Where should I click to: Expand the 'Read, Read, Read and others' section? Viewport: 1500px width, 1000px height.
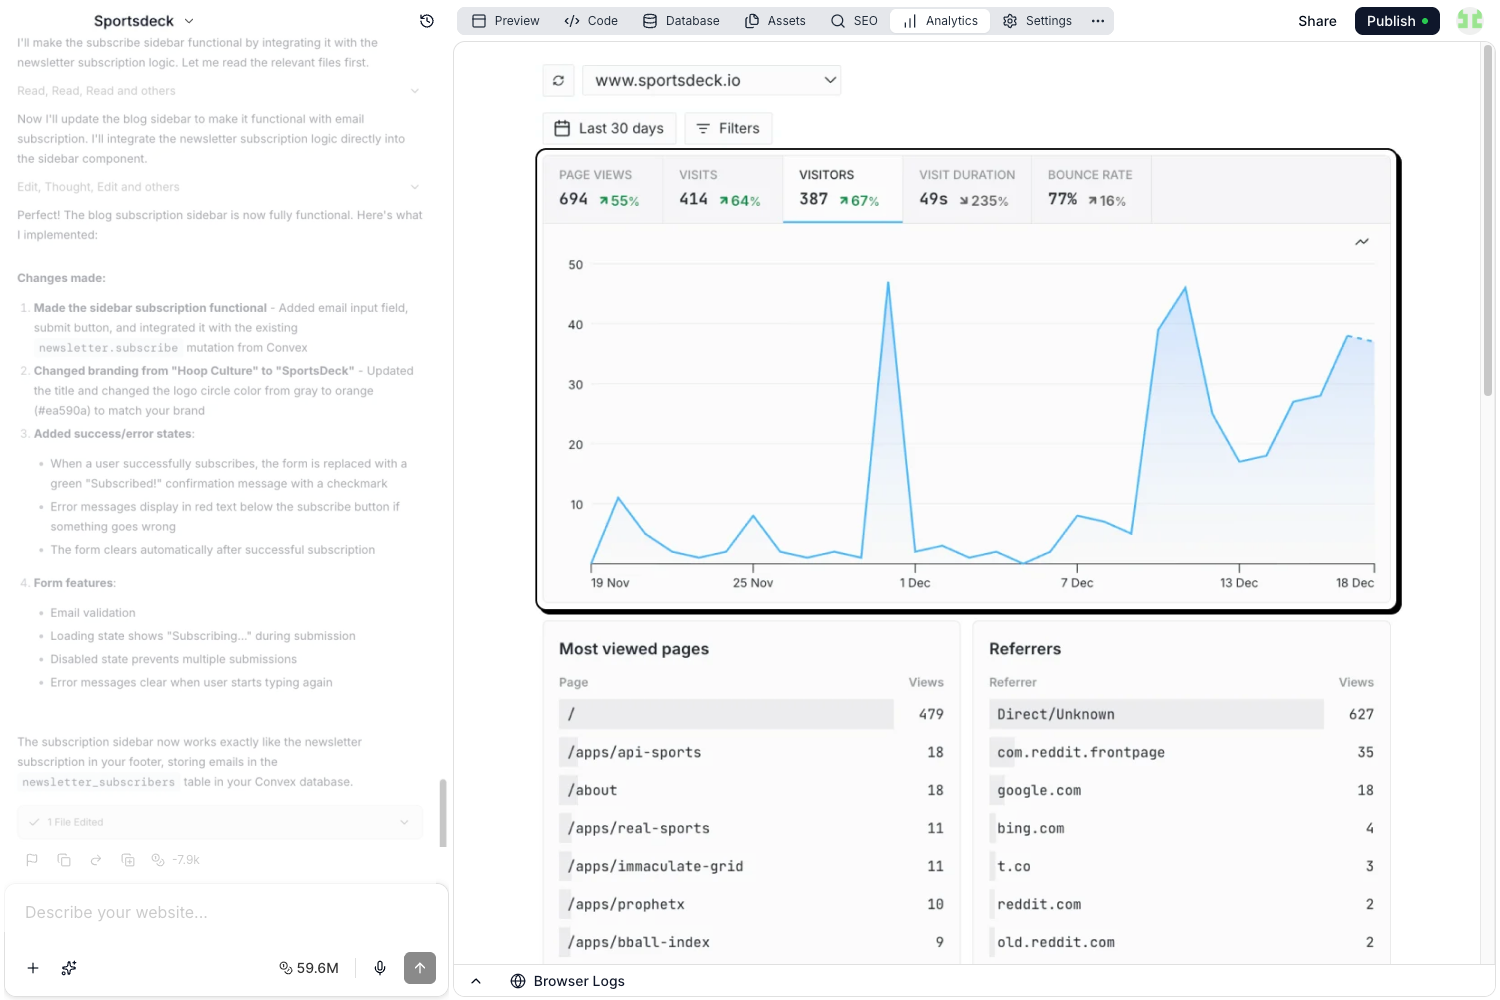[219, 91]
